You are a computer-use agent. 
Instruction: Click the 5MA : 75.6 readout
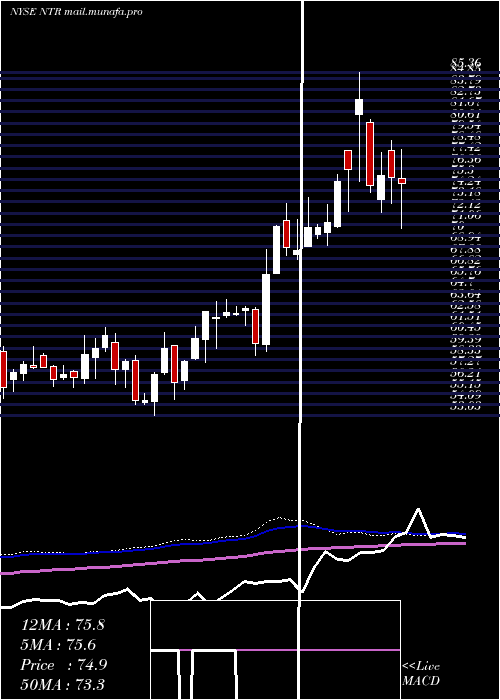(x=58, y=645)
